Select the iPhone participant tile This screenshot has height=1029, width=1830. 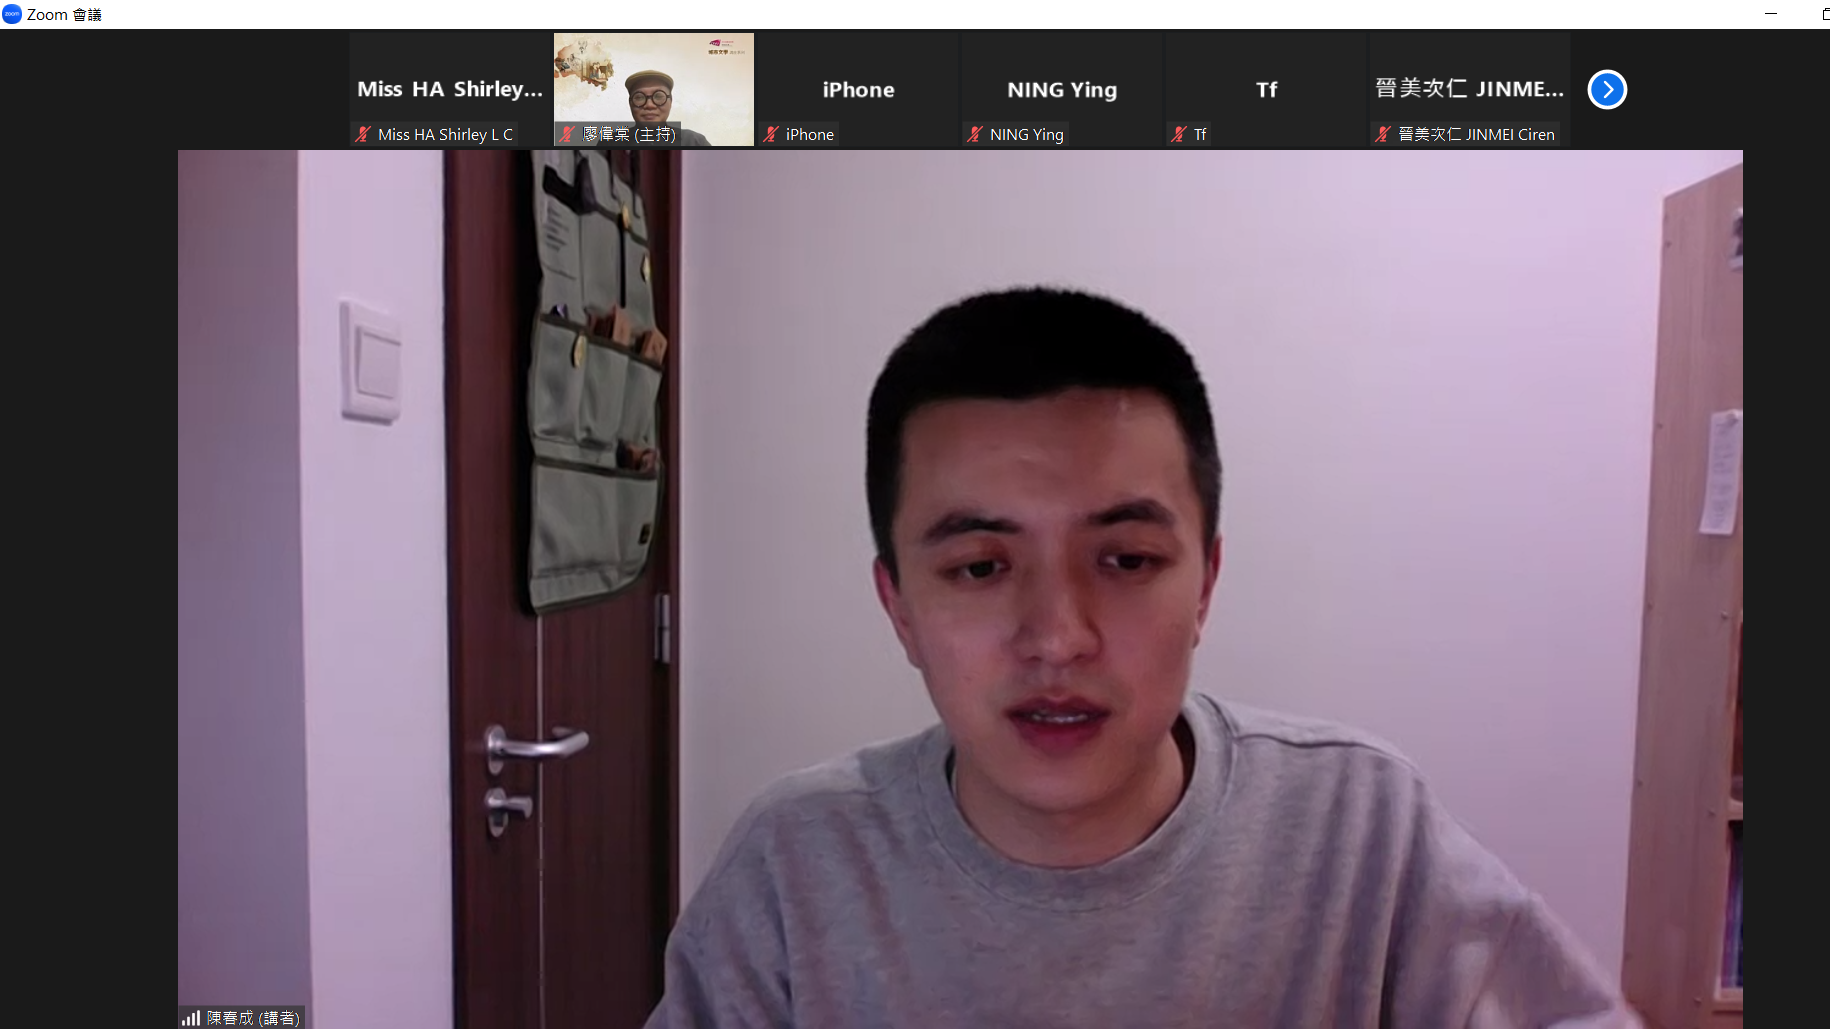pyautogui.click(x=858, y=89)
